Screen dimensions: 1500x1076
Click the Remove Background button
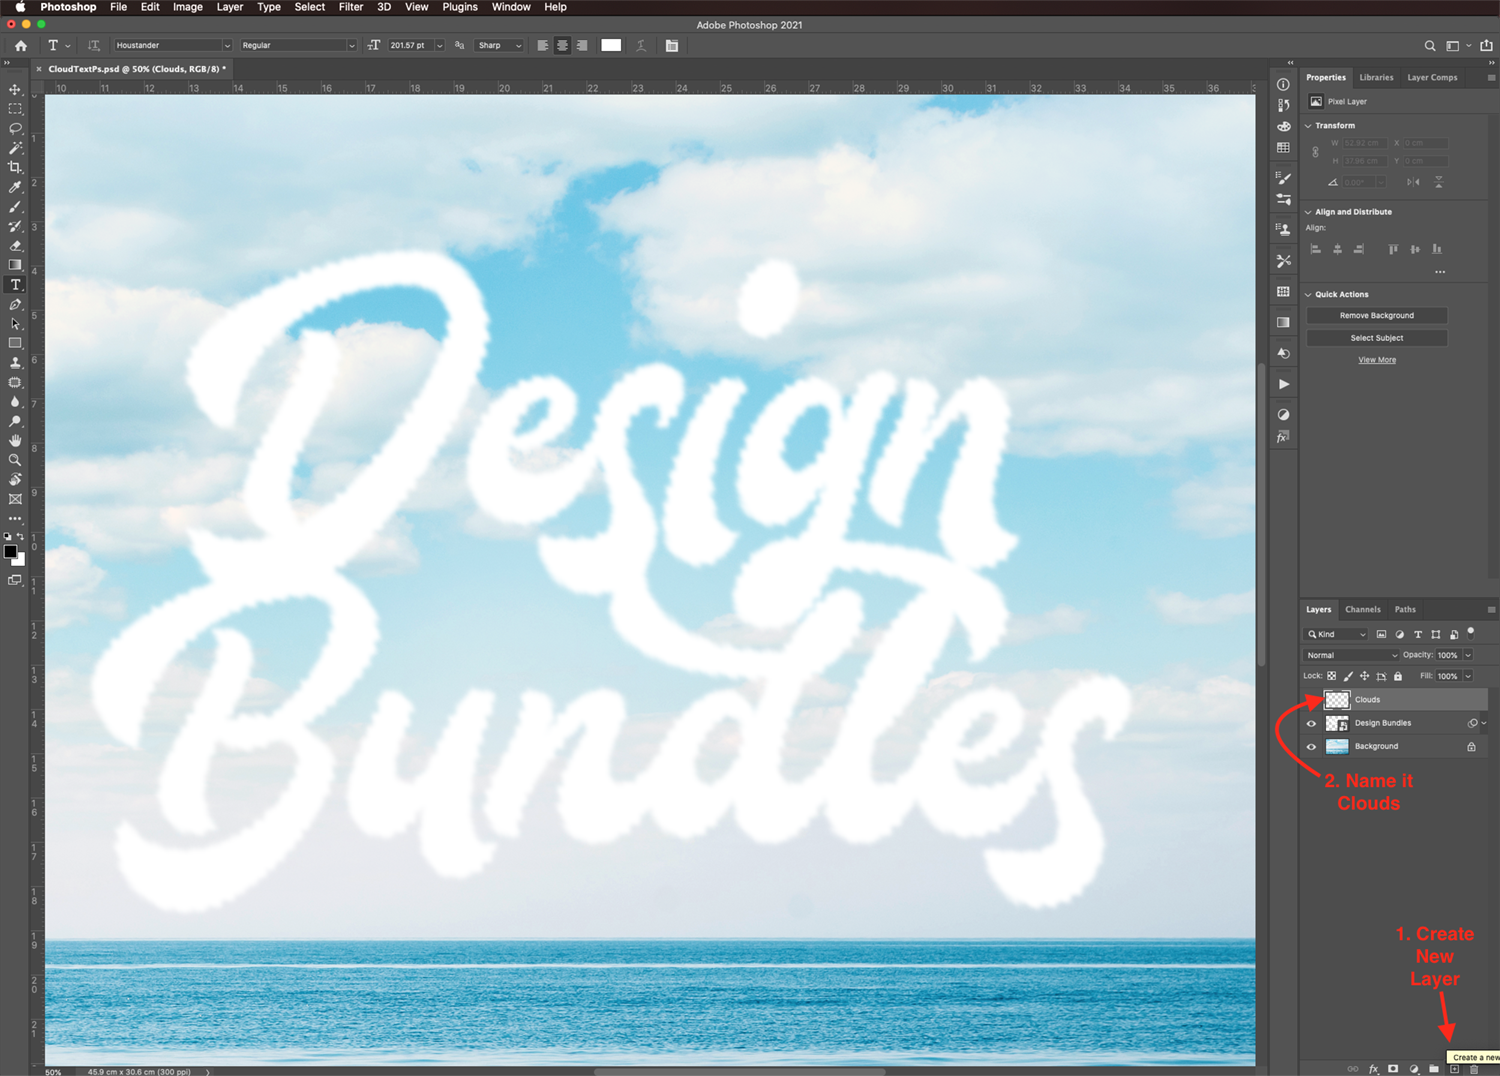[1376, 315]
